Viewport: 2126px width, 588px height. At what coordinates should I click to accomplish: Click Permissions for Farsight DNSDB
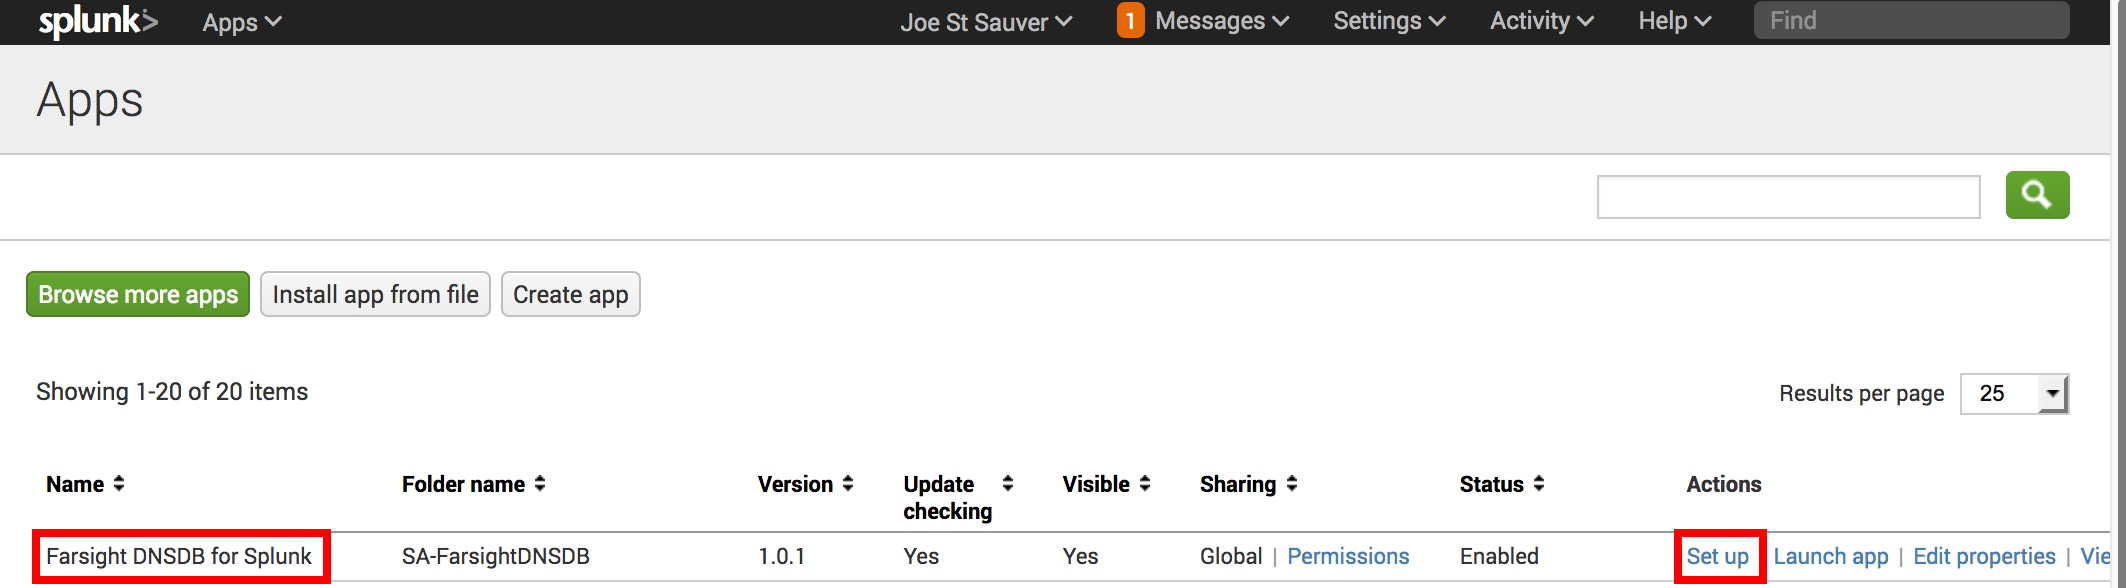click(x=1348, y=556)
